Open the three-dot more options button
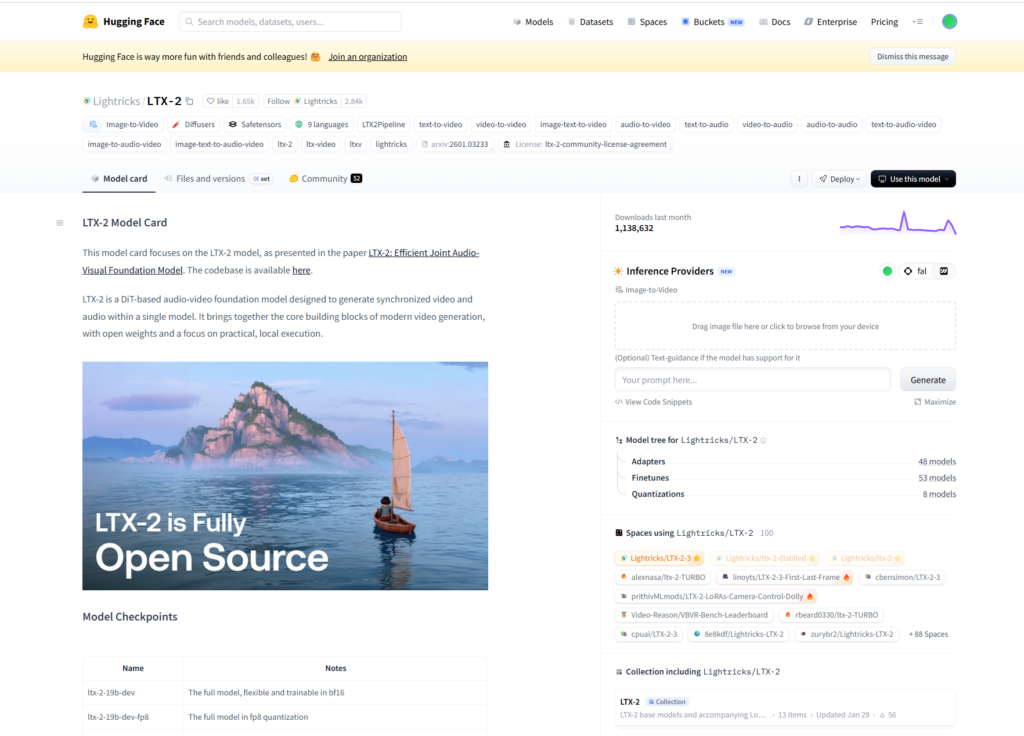This screenshot has height=736, width=1024. (x=798, y=179)
